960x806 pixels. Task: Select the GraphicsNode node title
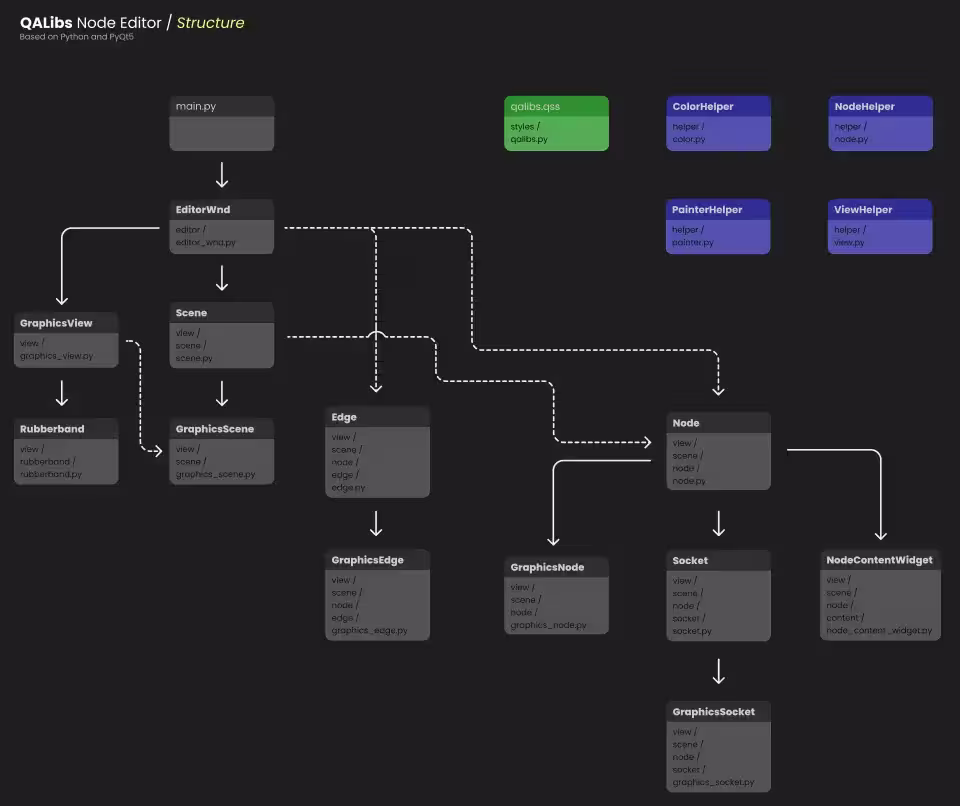[547, 567]
